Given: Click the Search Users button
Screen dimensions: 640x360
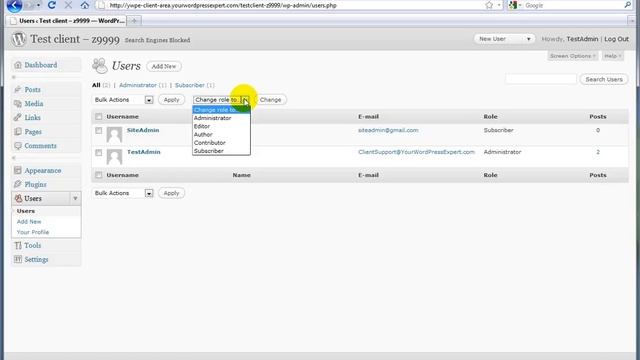Looking at the screenshot, I should (x=604, y=79).
